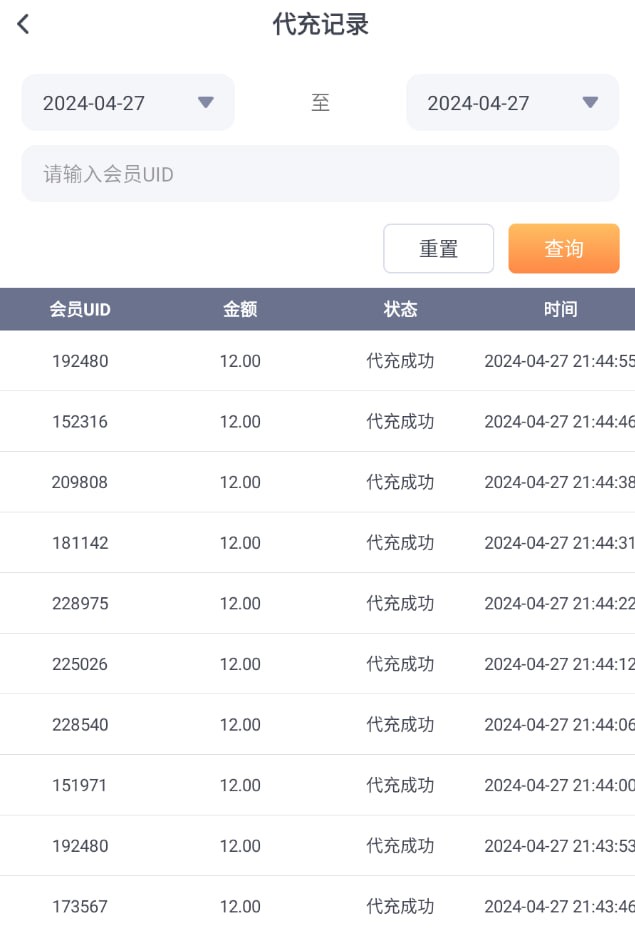Open the end date dropdown
The image size is (635, 935).
[512, 103]
